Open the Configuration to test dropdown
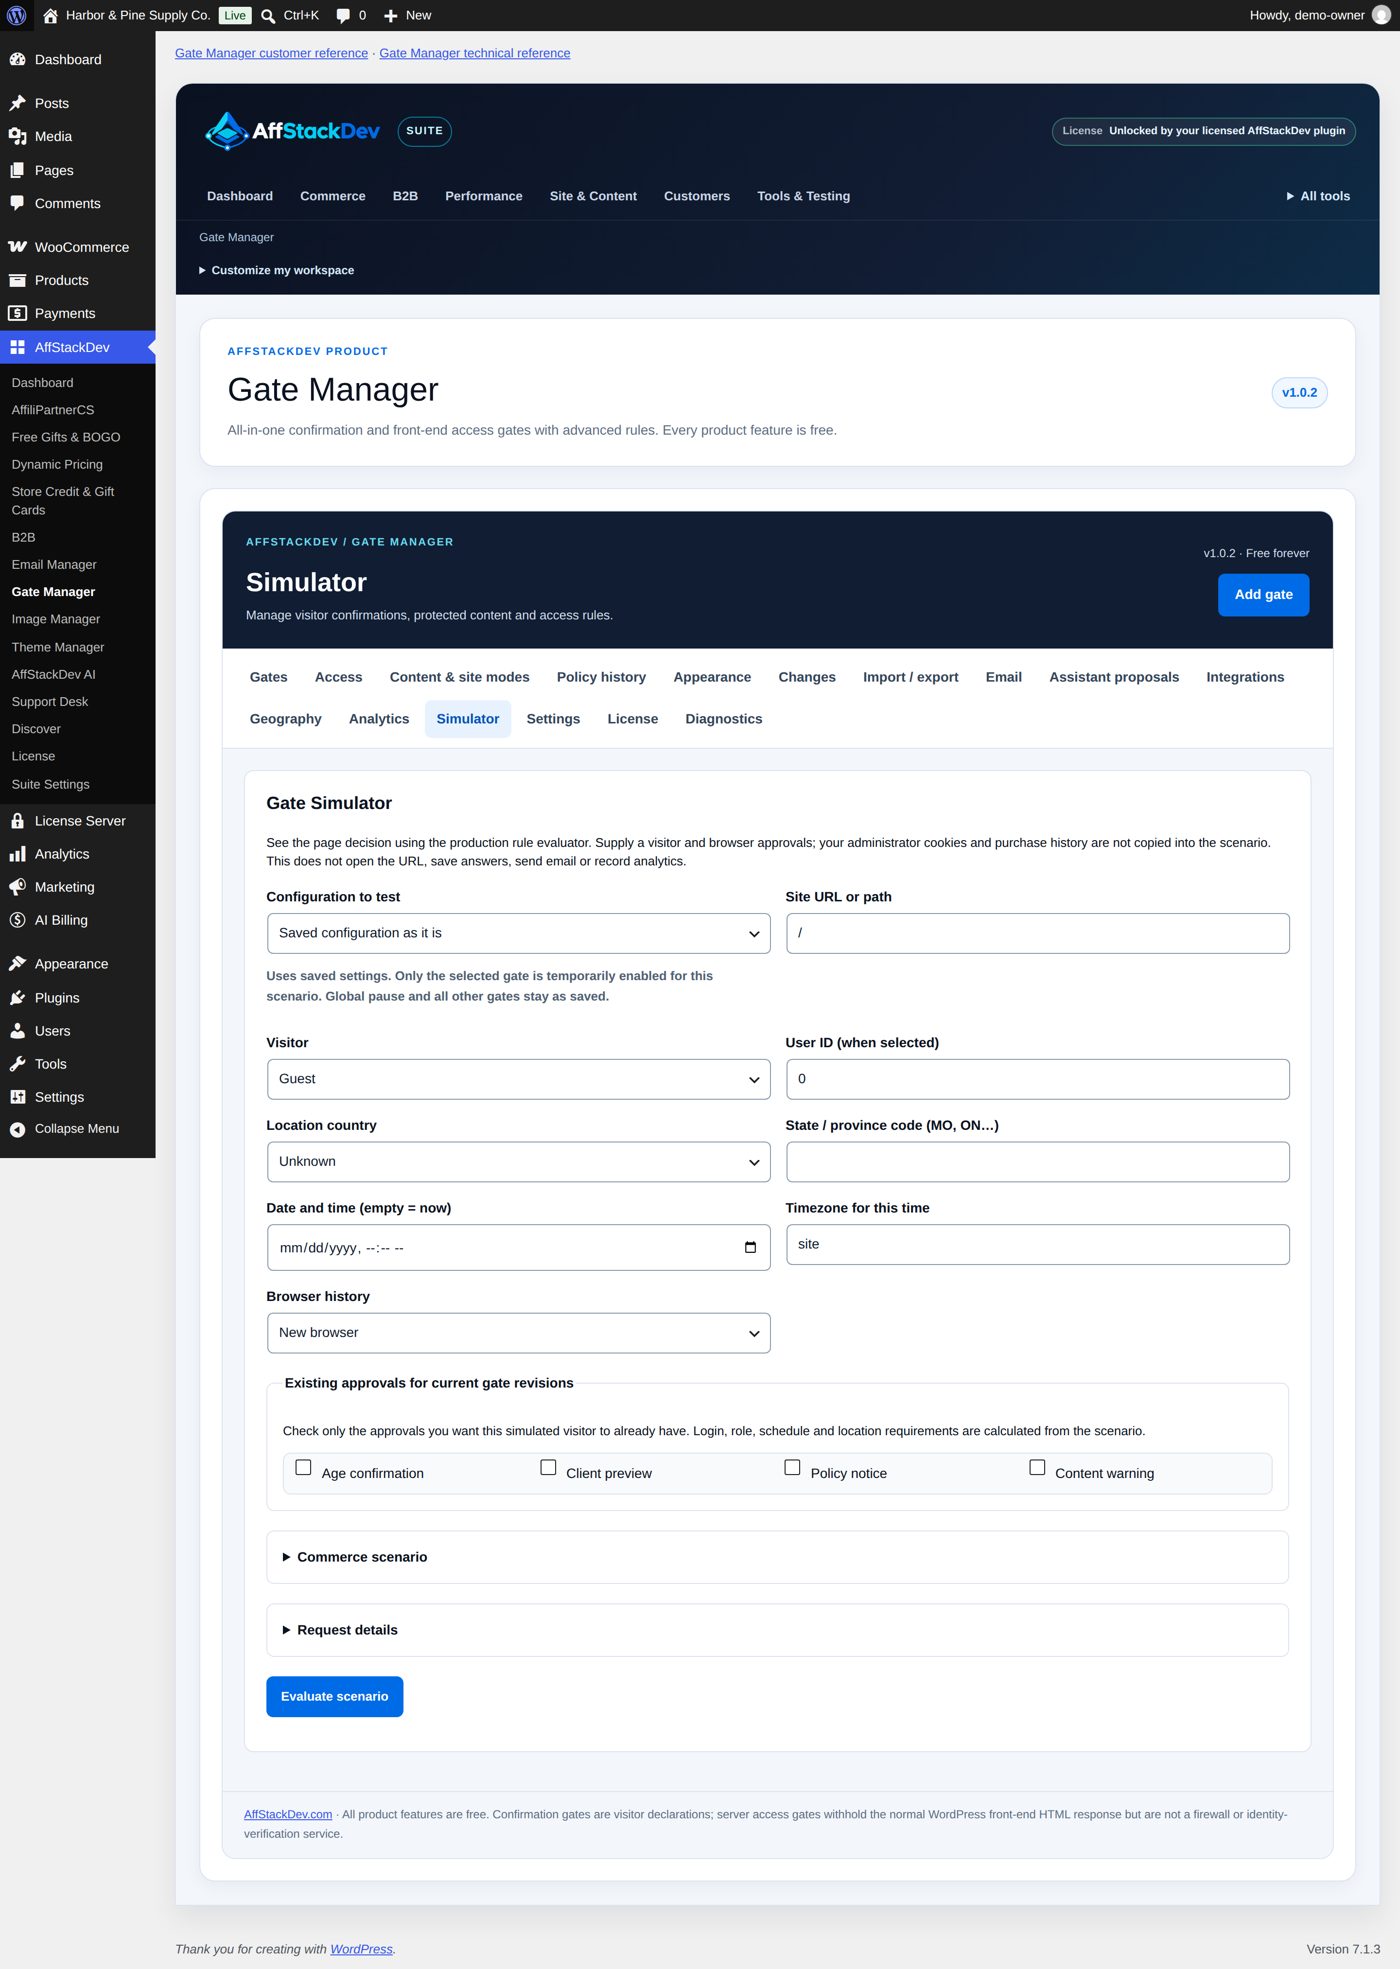1400x1969 pixels. [518, 933]
